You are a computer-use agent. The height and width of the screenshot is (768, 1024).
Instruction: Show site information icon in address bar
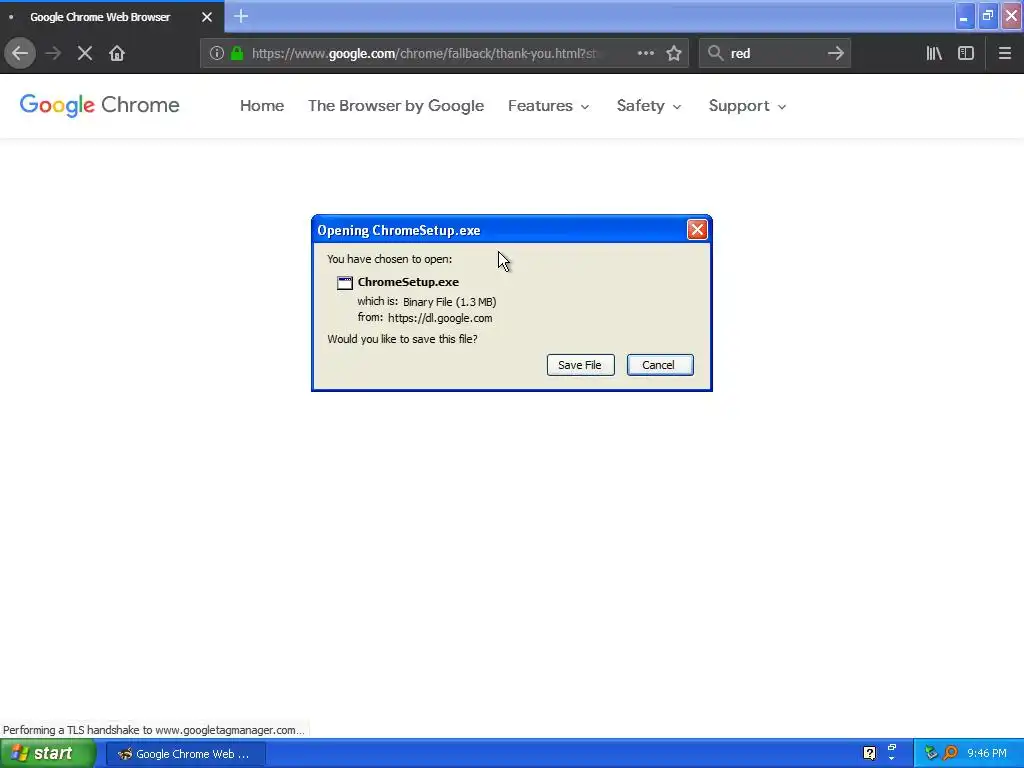point(217,53)
